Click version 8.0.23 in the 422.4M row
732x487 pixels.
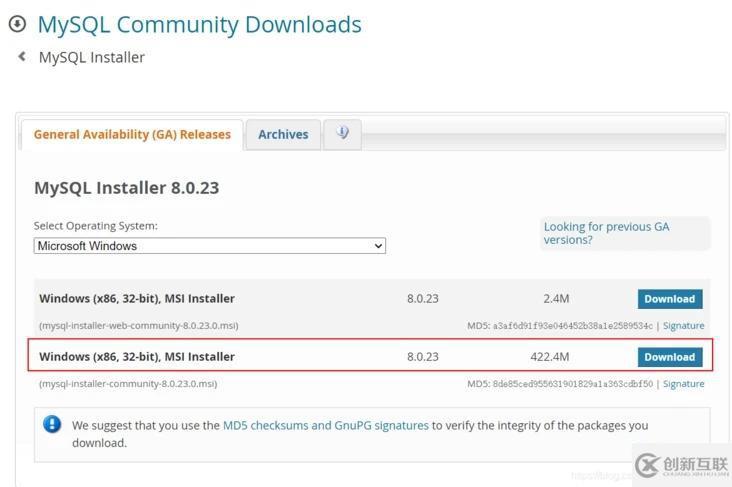click(422, 357)
